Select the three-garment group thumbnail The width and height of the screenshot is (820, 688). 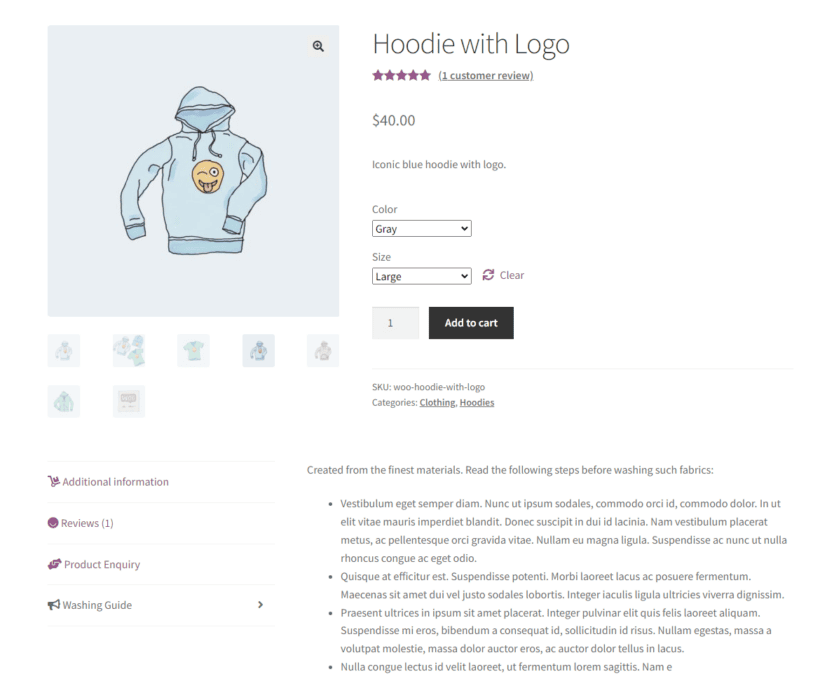click(129, 350)
